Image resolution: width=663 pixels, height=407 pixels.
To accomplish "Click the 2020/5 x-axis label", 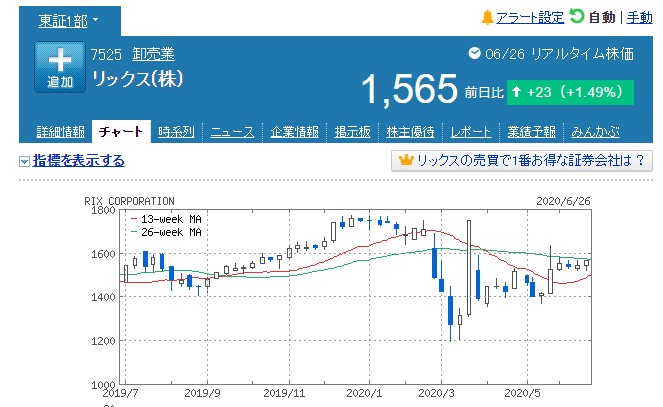I will pos(522,393).
